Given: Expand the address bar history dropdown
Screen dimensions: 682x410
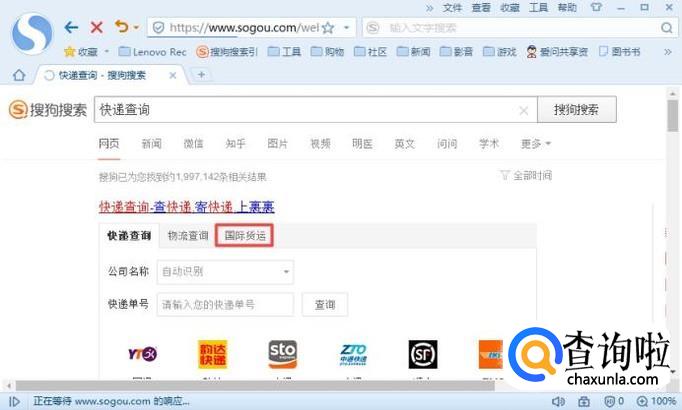Looking at the screenshot, I should coord(347,27).
